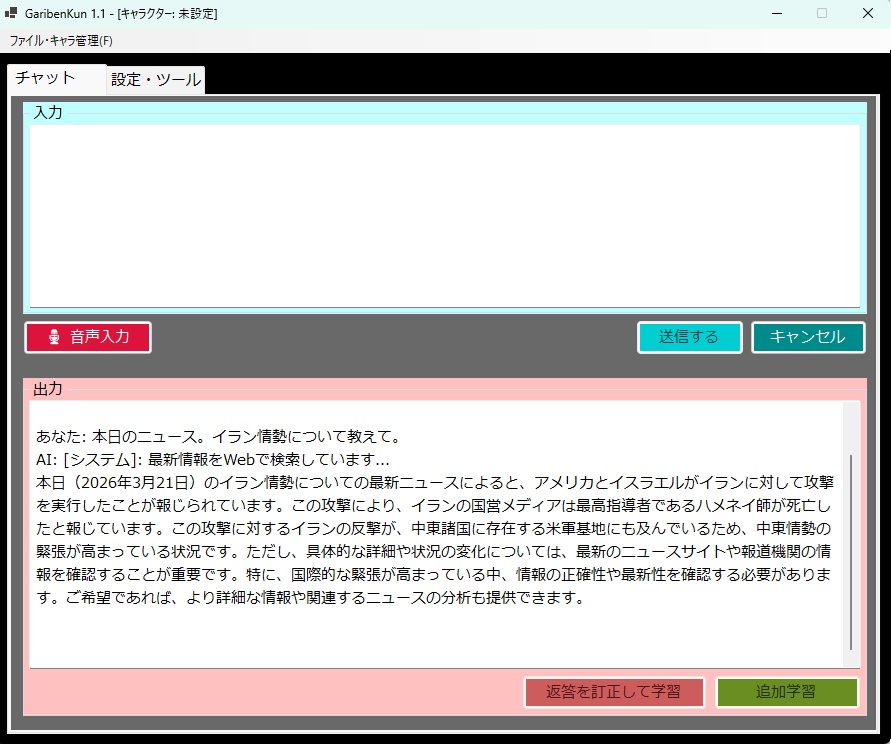Send the message with the 送信する button

pyautogui.click(x=689, y=337)
